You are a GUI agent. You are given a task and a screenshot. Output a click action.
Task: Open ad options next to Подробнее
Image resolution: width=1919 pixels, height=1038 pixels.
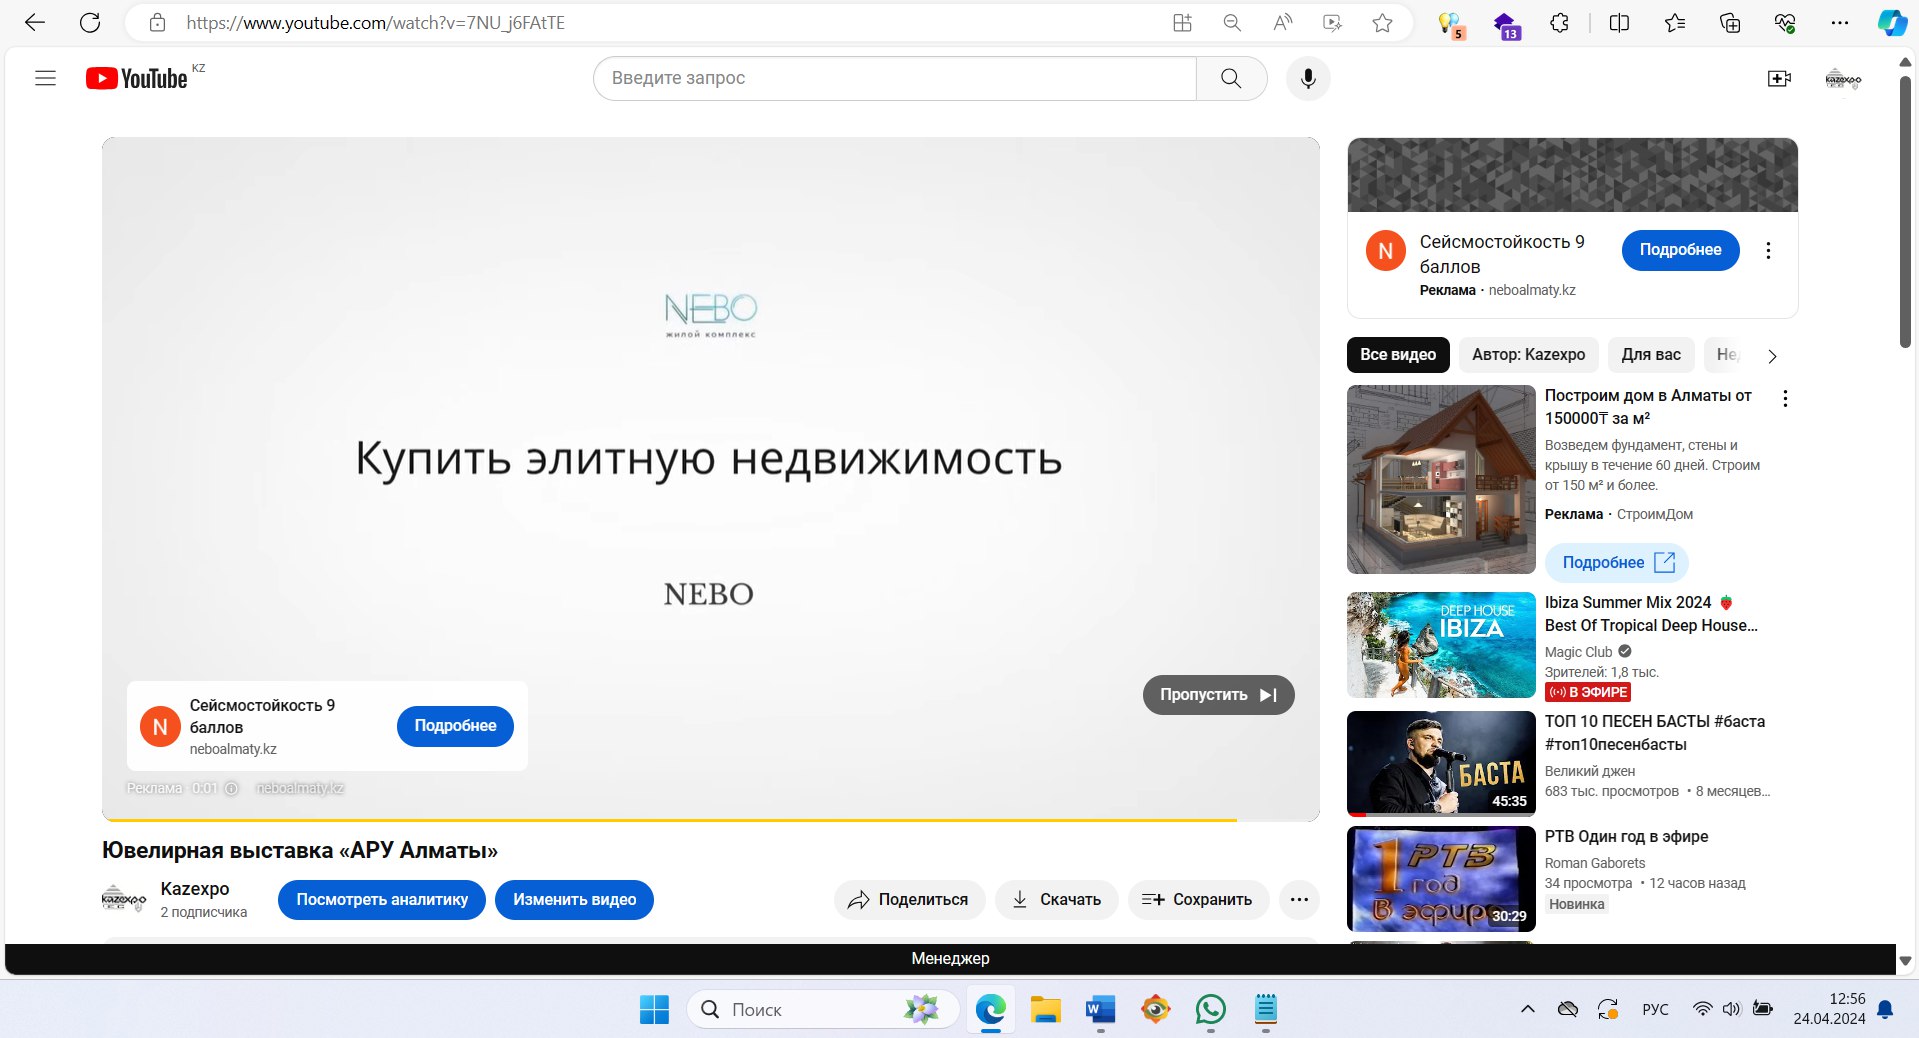coord(1768,250)
